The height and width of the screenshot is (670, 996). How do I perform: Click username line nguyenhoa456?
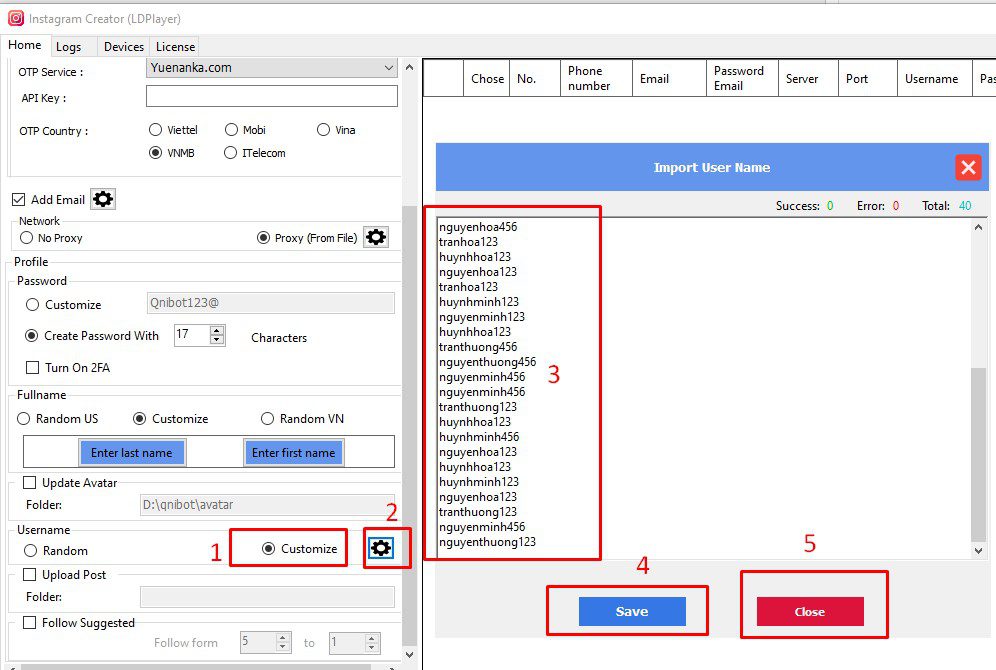(x=478, y=227)
